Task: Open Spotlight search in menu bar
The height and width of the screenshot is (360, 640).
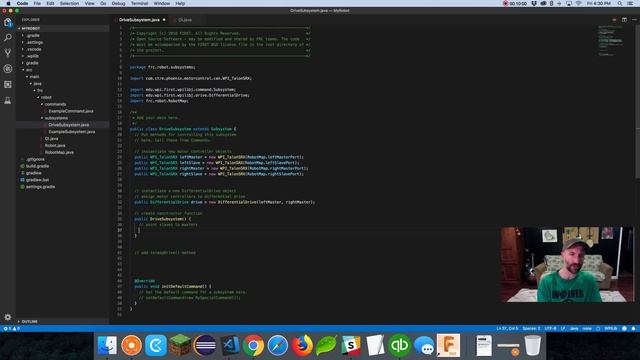Action: point(620,3)
